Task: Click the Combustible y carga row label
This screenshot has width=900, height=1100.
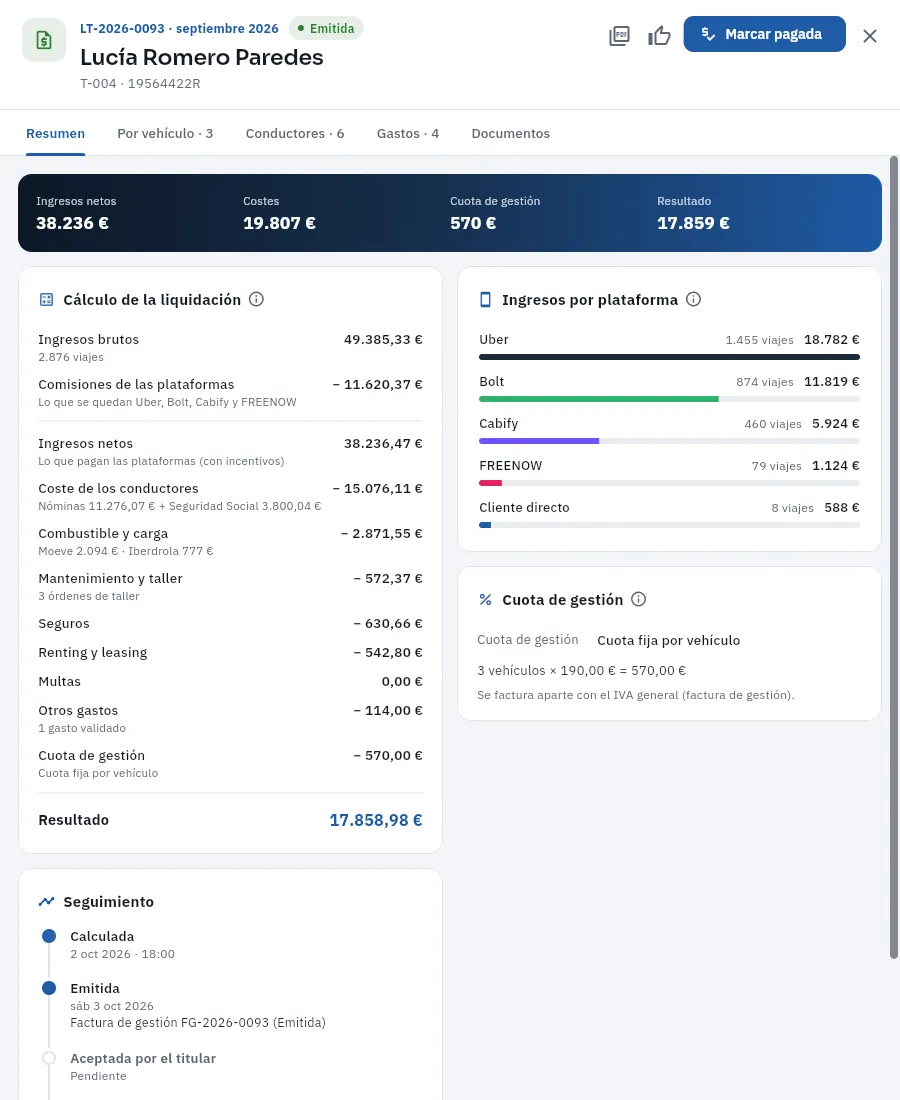Action: tap(103, 533)
